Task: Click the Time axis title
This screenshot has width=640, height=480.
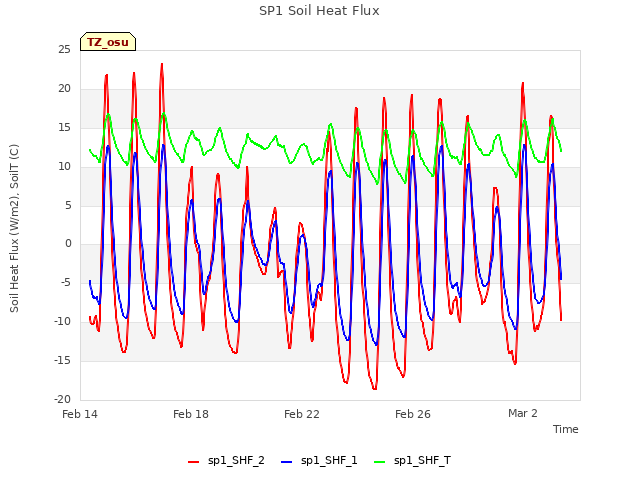Action: tap(566, 429)
